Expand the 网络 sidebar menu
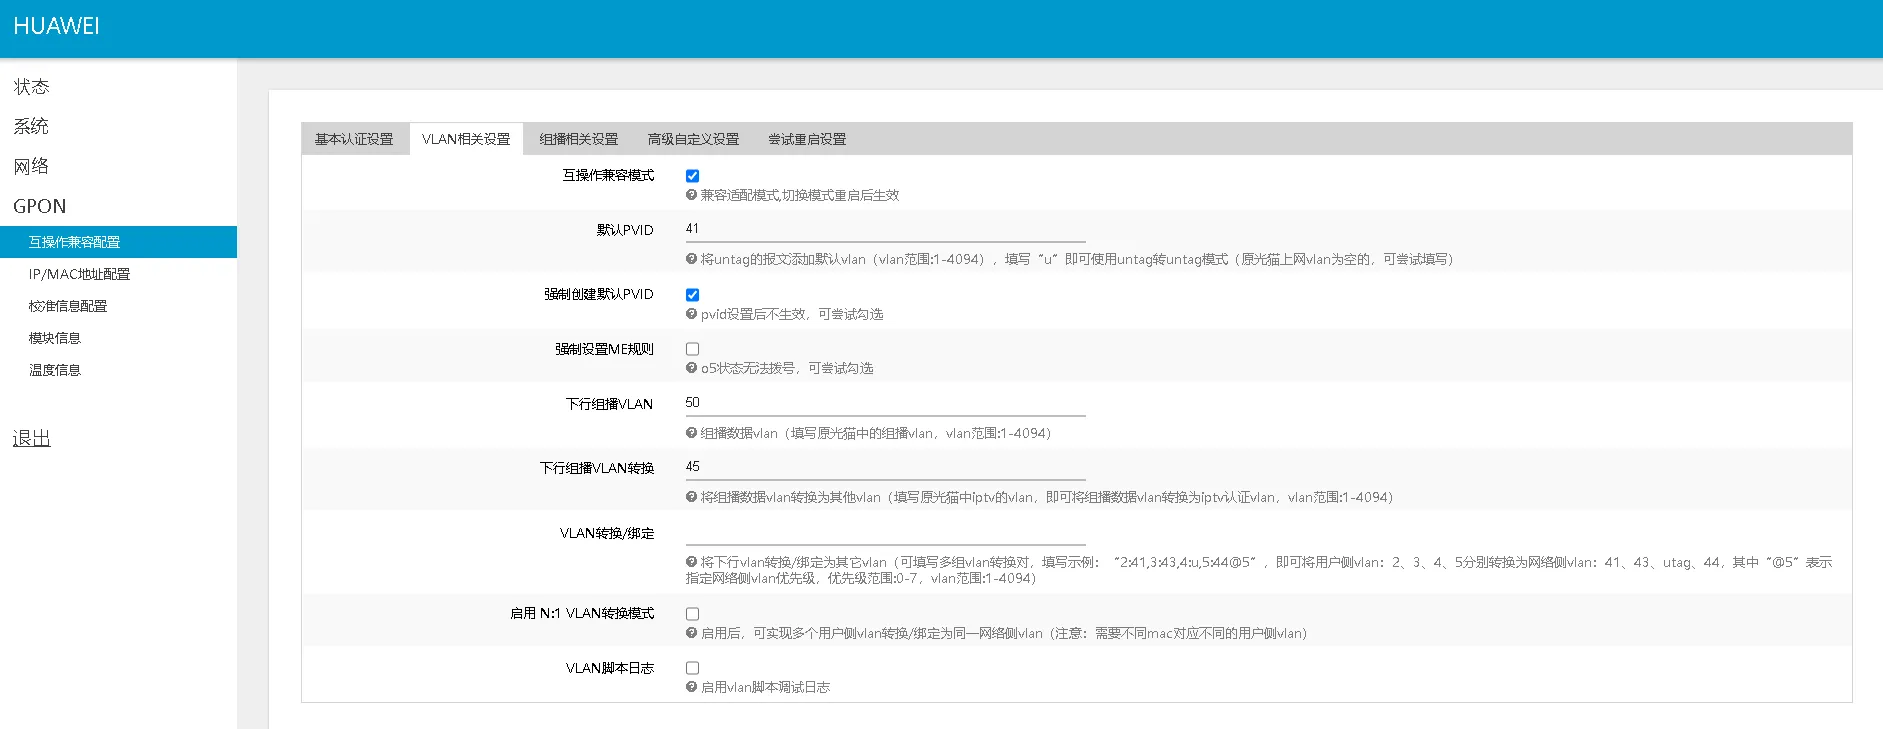1883x729 pixels. (31, 167)
